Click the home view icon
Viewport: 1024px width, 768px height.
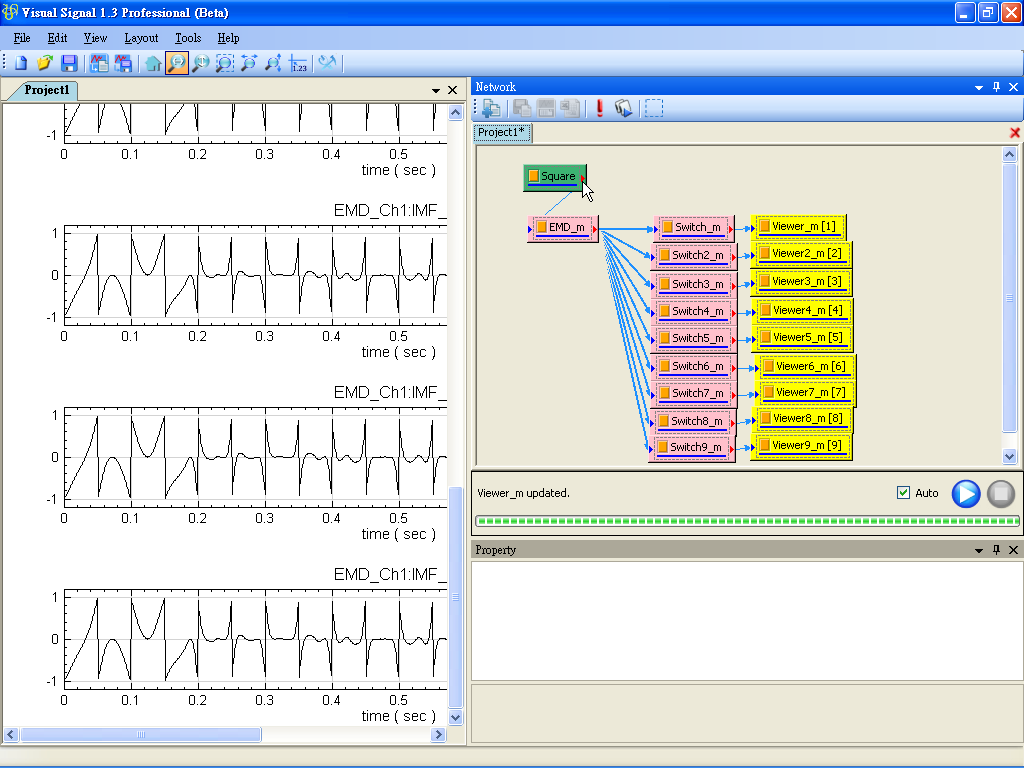pos(153,64)
